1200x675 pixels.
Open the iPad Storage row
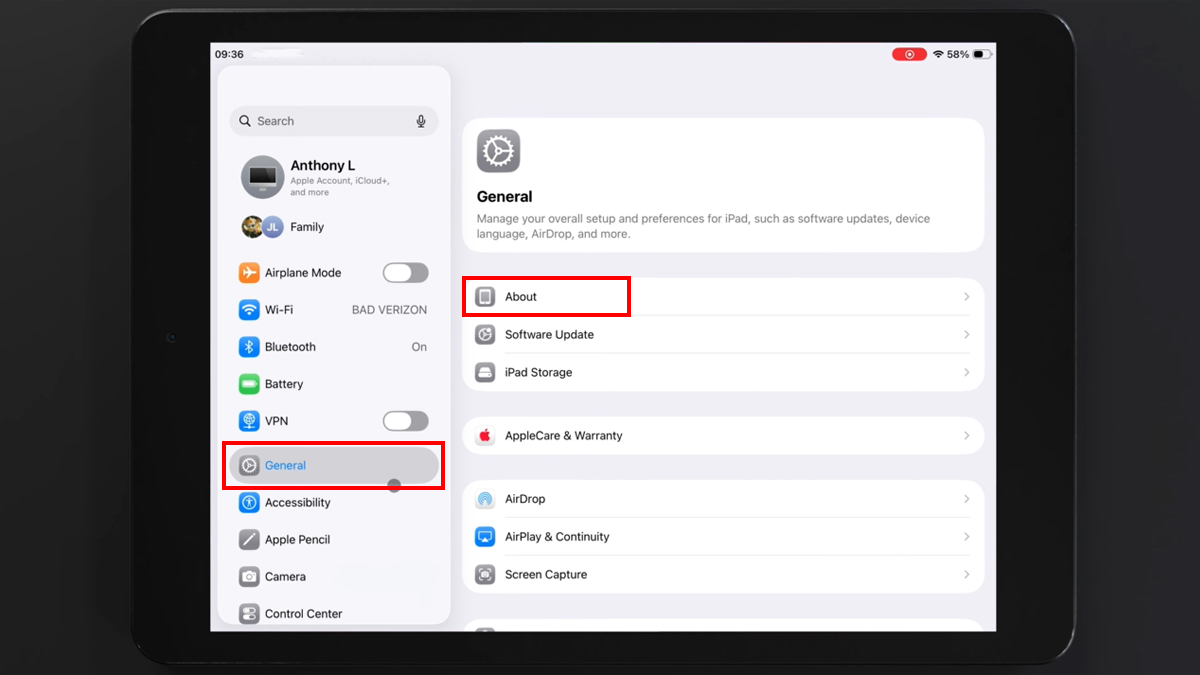coord(723,373)
